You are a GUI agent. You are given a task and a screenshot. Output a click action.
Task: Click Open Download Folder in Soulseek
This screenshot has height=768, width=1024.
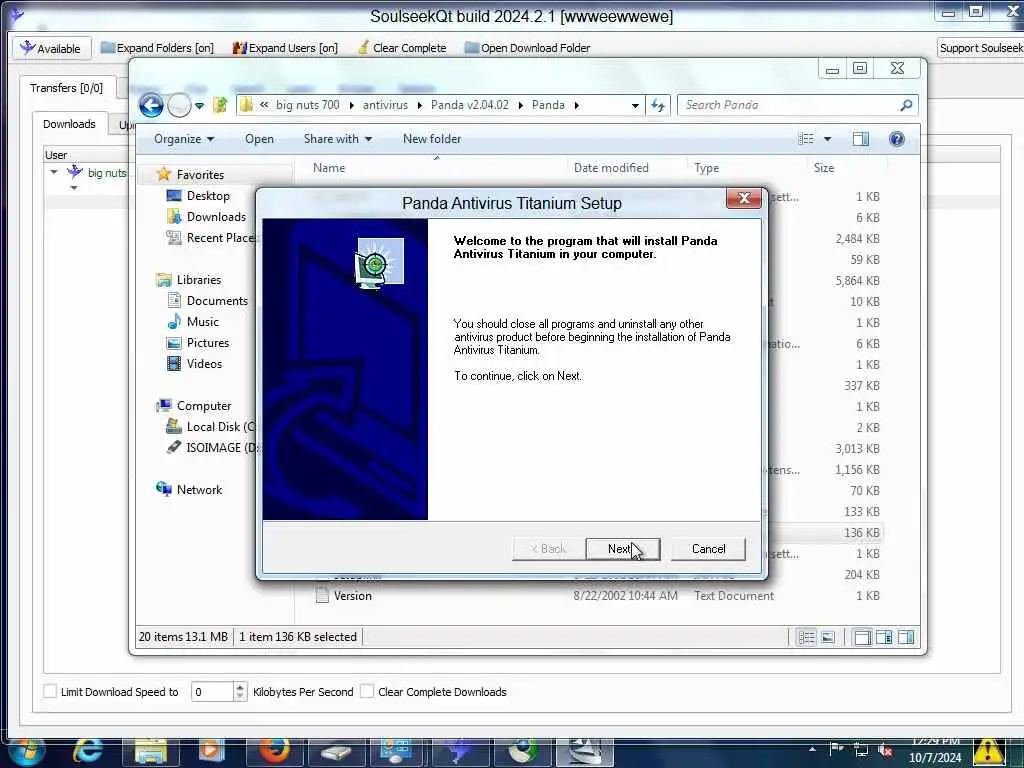tap(527, 48)
